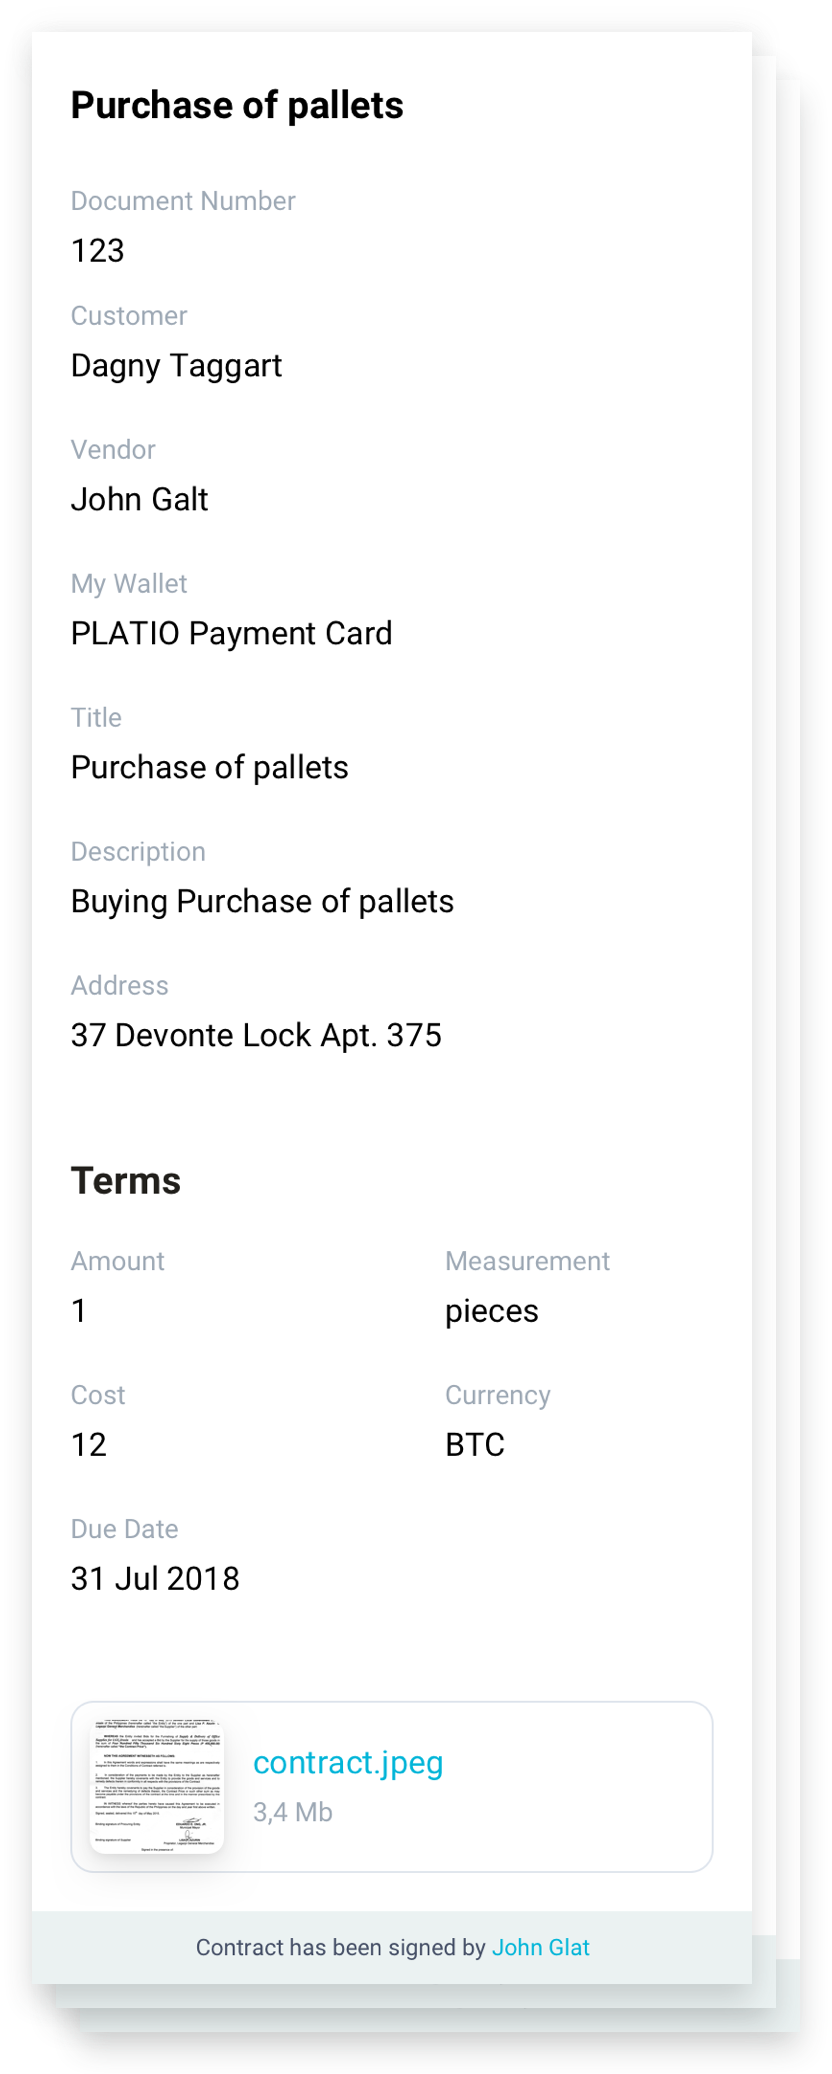The height and width of the screenshot is (2074, 832).
Task: Open signer profile John Glat
Action: click(x=541, y=1947)
